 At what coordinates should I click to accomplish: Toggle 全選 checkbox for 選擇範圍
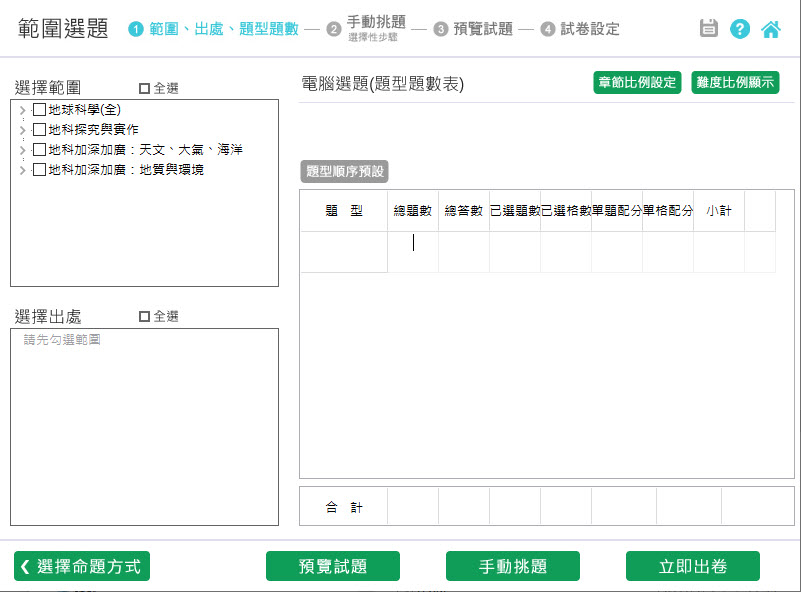coord(144,88)
